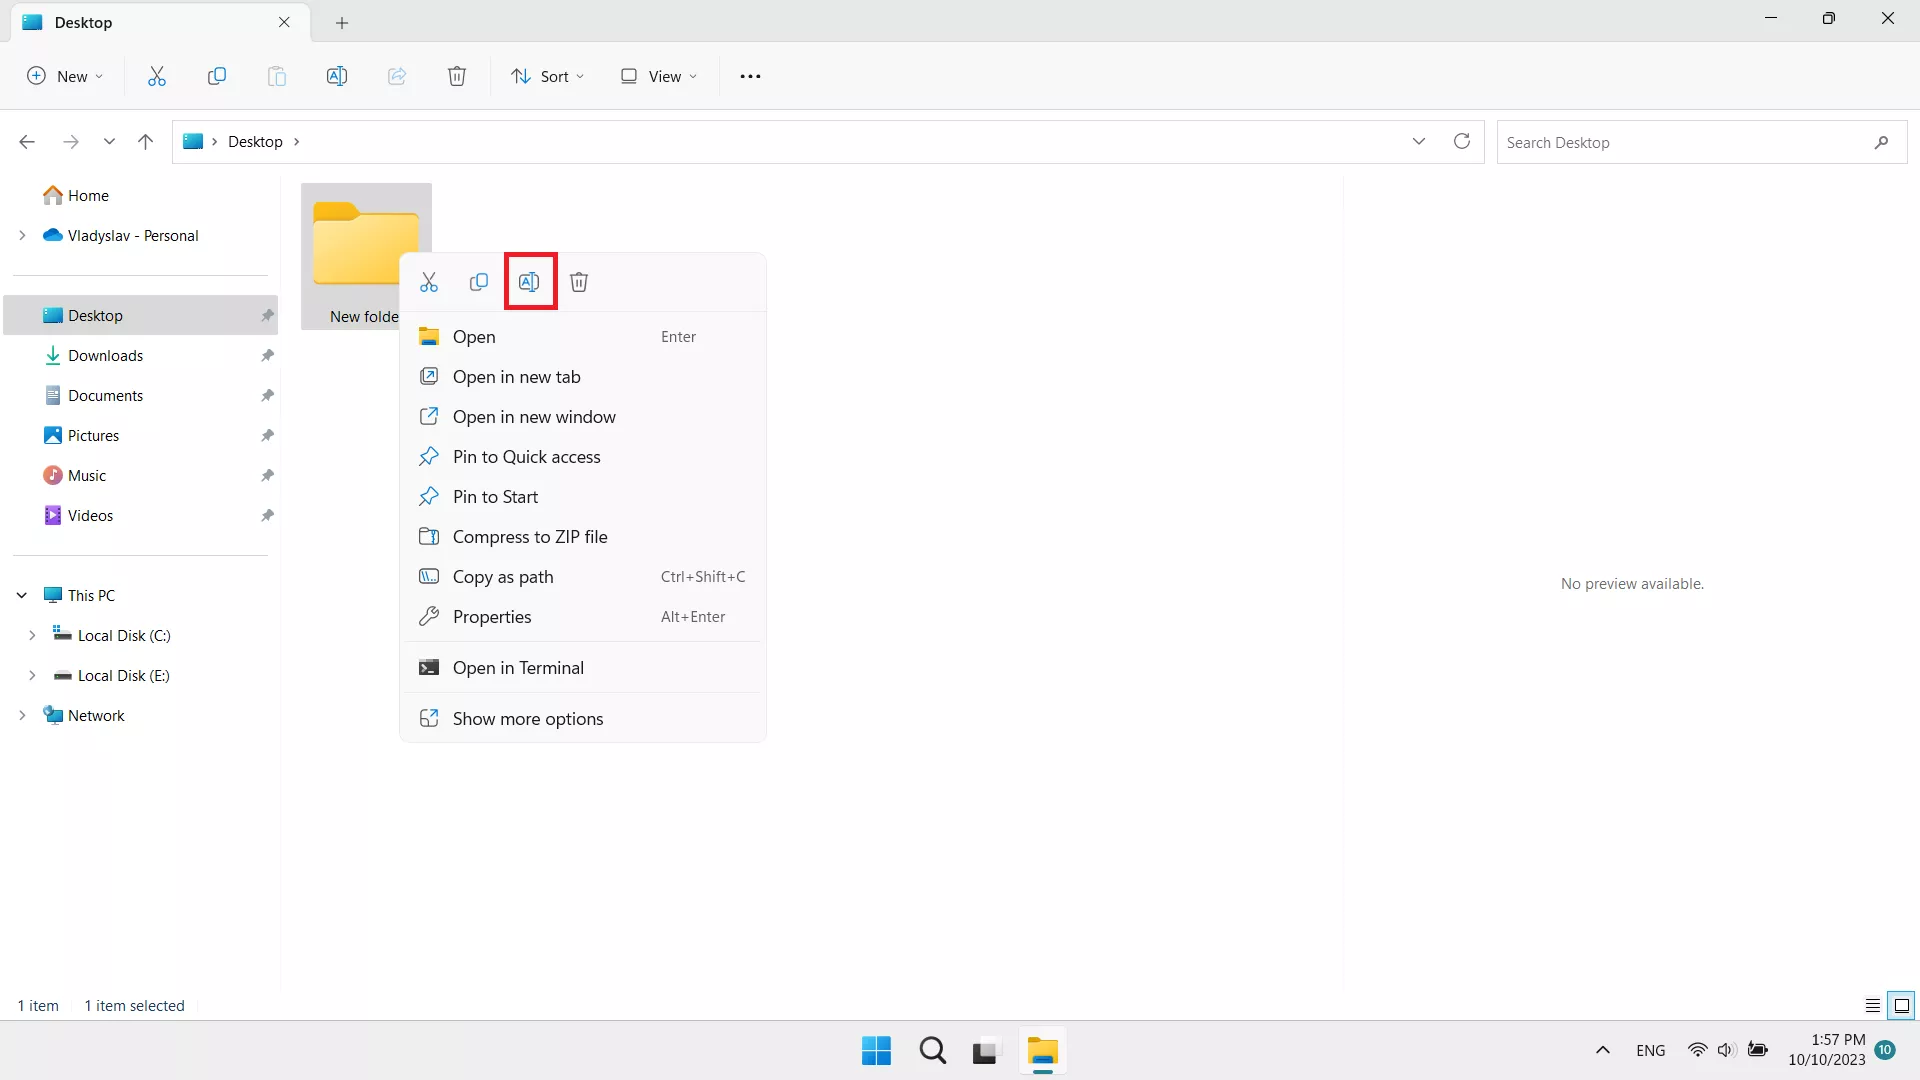The image size is (1920, 1080).
Task: Click the New button in toolbar
Action: (65, 76)
